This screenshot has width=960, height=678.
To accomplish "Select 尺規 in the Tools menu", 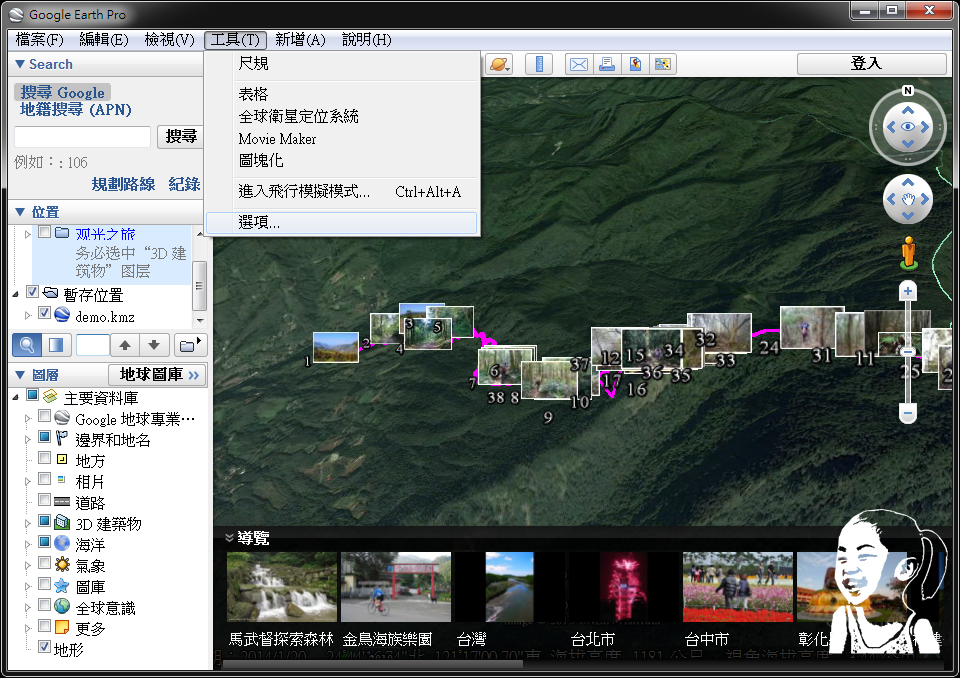I will pyautogui.click(x=342, y=63).
